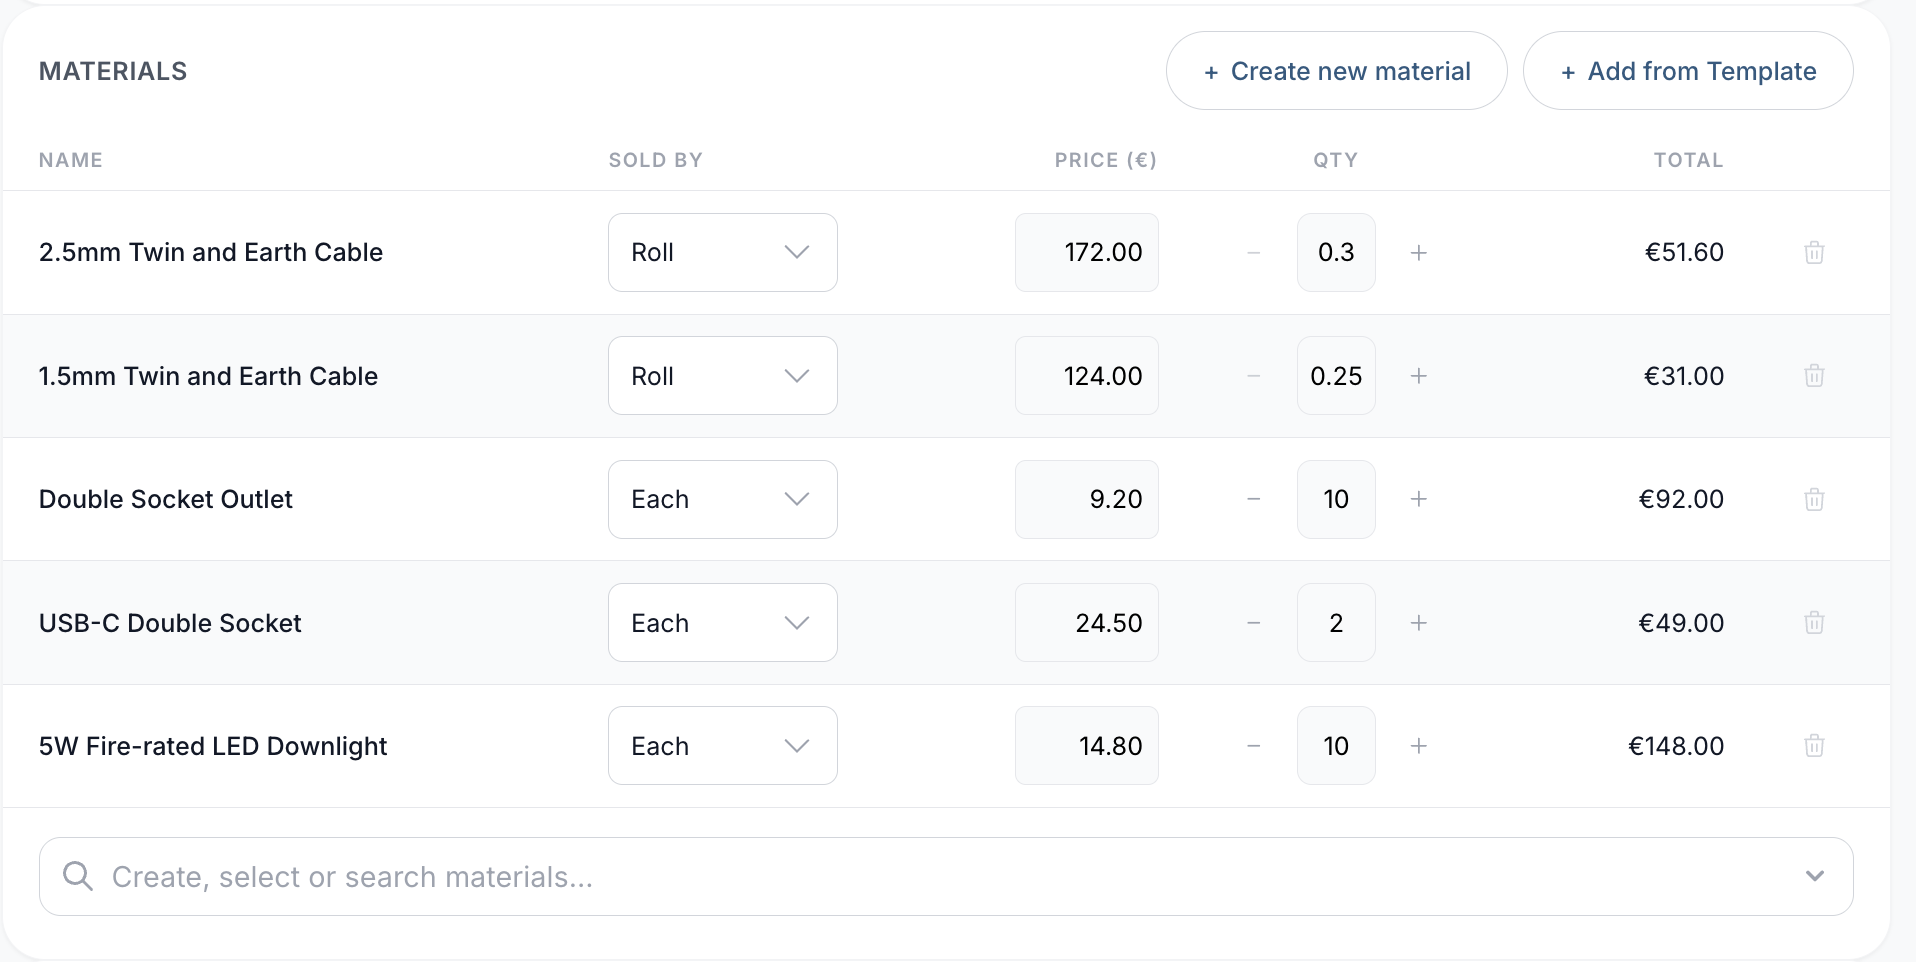Edit the 24.50 price of USB-C Double Socket
This screenshot has height=962, width=1916.
[1087, 623]
